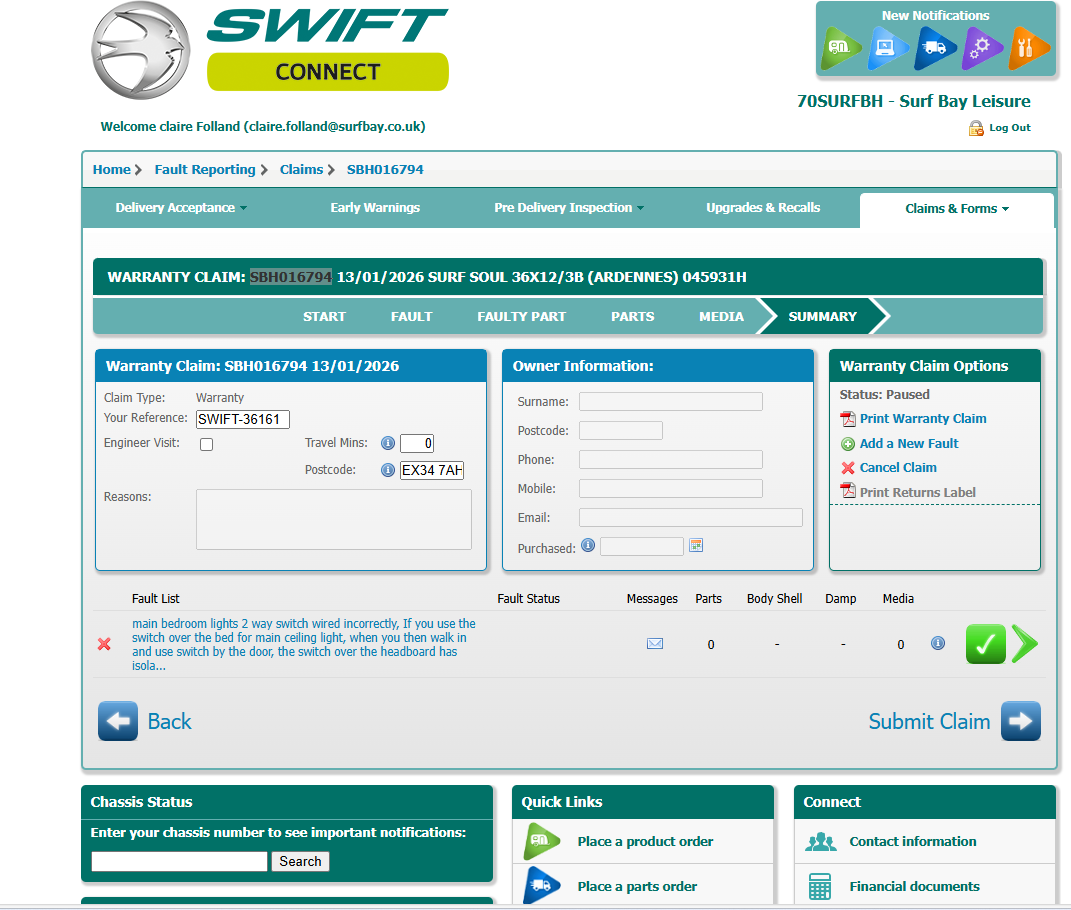Click the EX34 7AH postcode field
This screenshot has height=910, width=1071.
[x=432, y=470]
